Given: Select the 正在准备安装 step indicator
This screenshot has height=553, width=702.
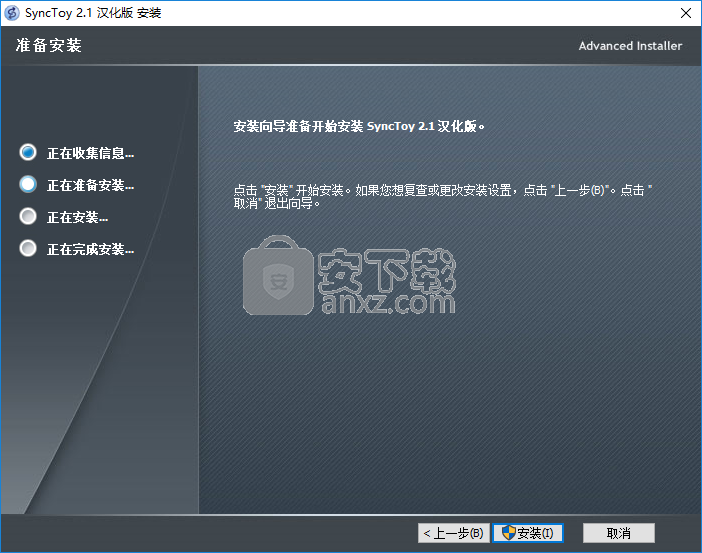Looking at the screenshot, I should pyautogui.click(x=28, y=184).
